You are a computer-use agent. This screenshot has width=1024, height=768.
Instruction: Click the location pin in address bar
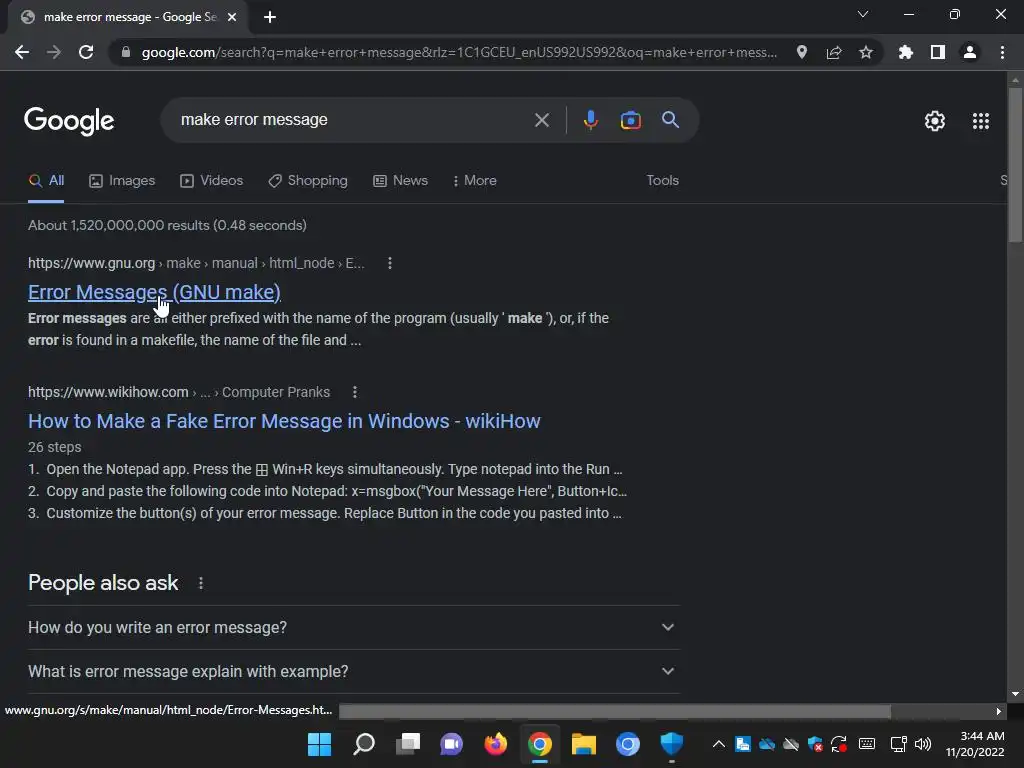[x=802, y=52]
